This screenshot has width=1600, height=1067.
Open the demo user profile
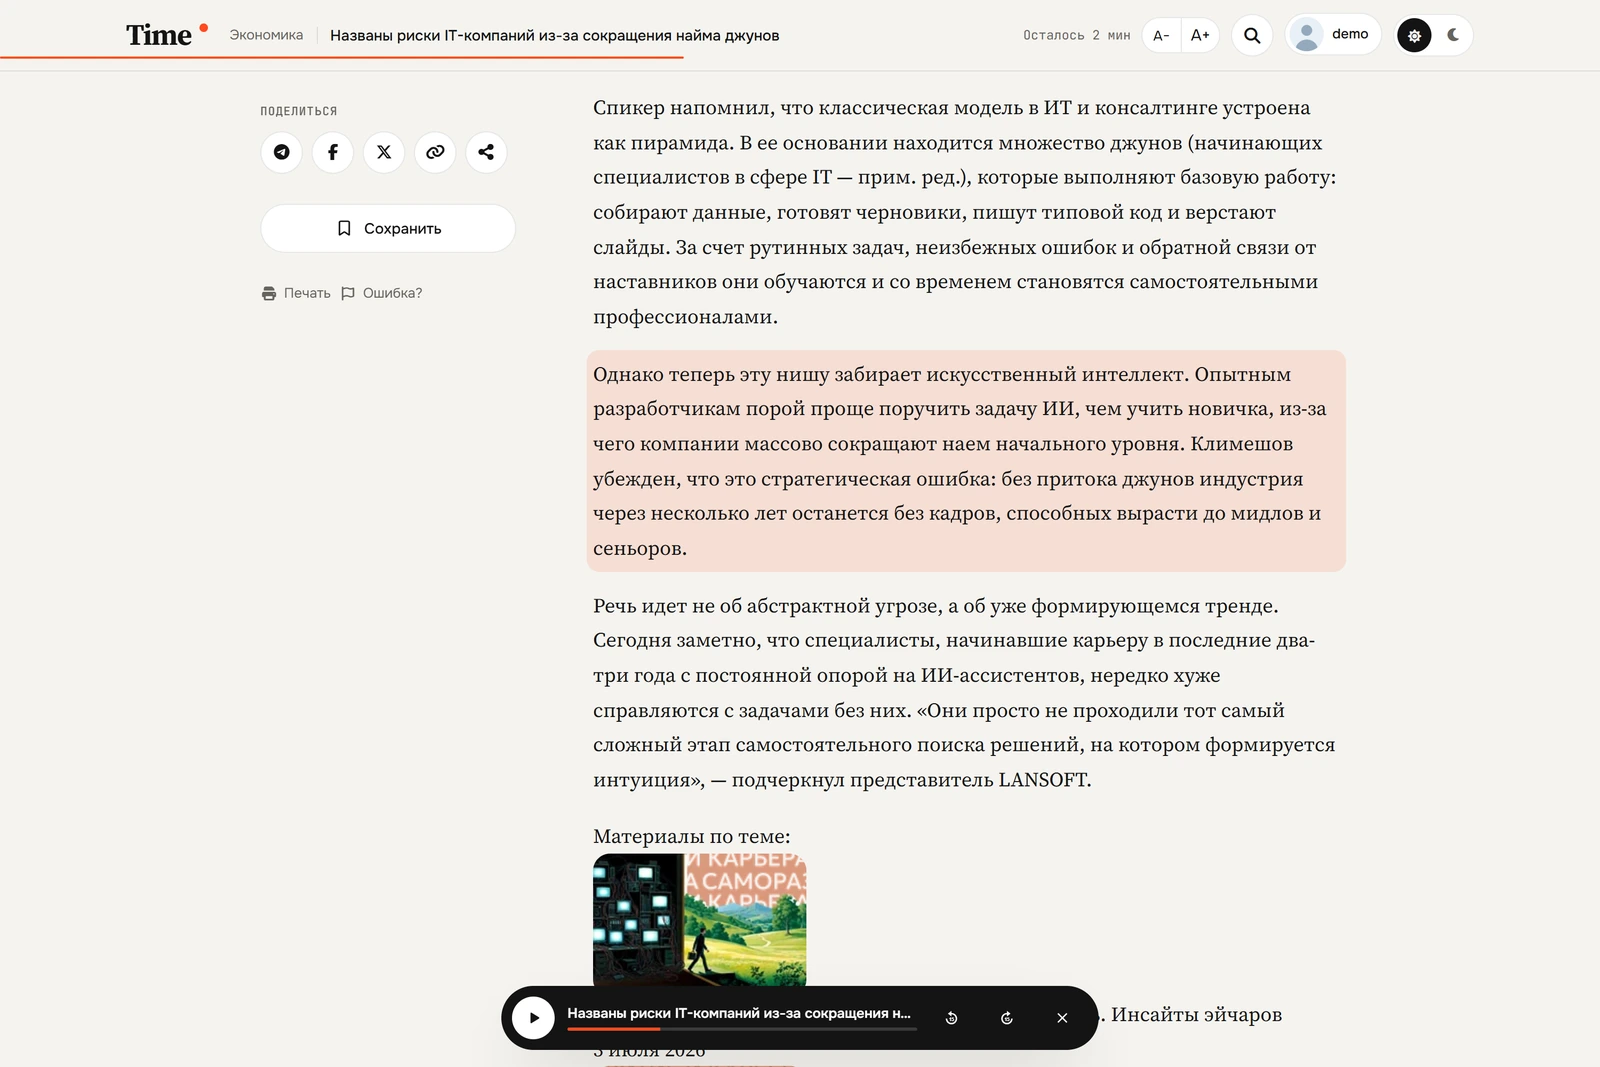tap(1333, 35)
